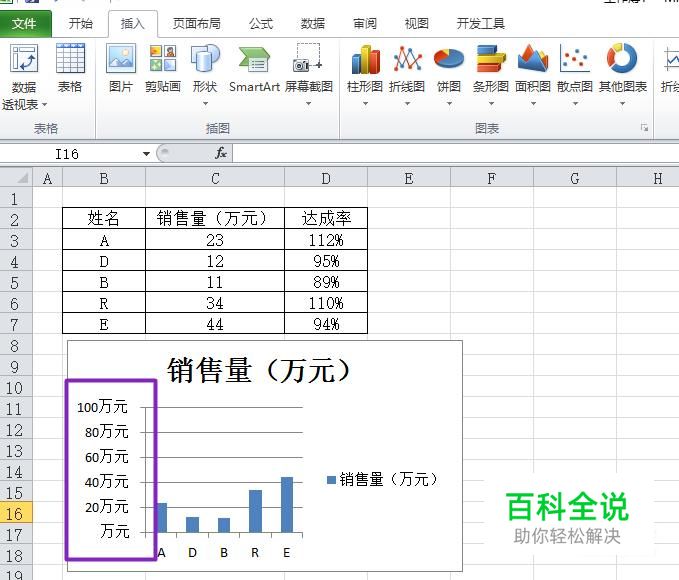This screenshot has height=580, width=679.
Task: Select all cells with corner button
Action: tap(16, 178)
